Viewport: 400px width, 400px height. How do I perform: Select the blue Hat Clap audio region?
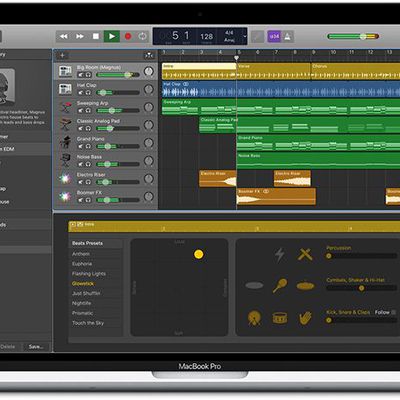pyautogui.click(x=281, y=89)
